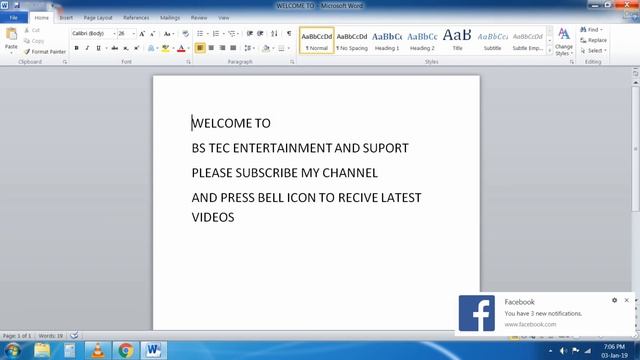640x360 pixels.
Task: Open the borders dropdown arrow
Action: [x=289, y=48]
